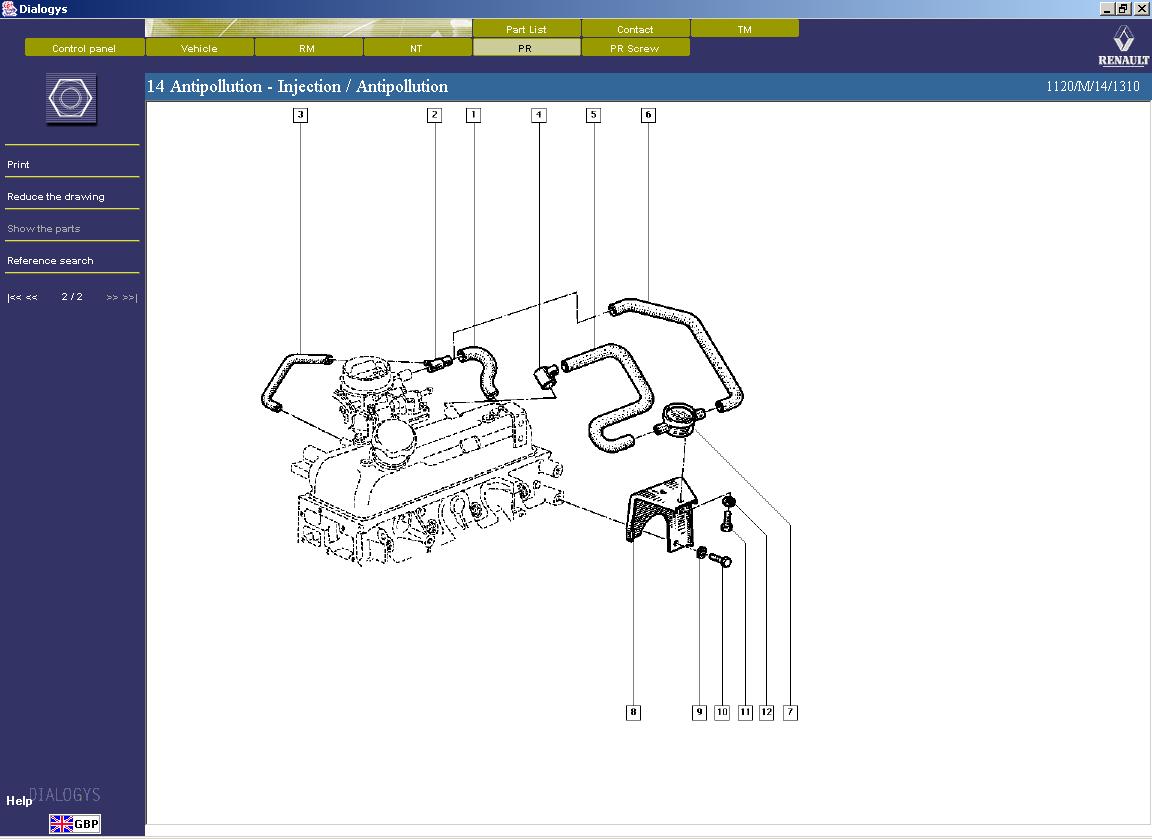Click Show the parts
The width and height of the screenshot is (1152, 839).
tap(43, 228)
